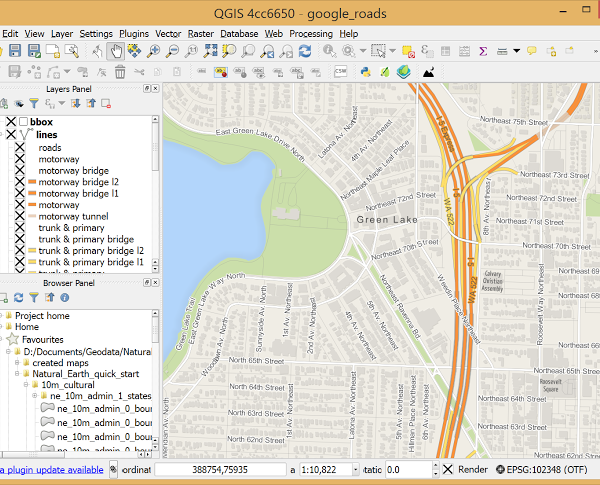Click Pan Map to Selection icon
Image resolution: width=600 pixels, height=485 pixels.
tap(134, 51)
